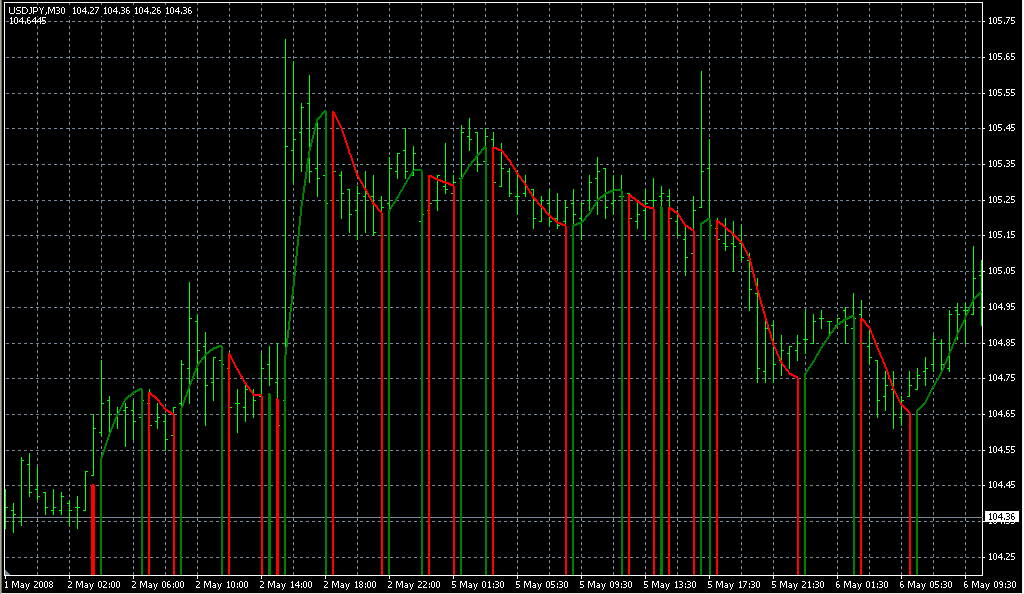Click the 6 May 01:30 time label
1024x594 pixels.
pyautogui.click(x=862, y=584)
